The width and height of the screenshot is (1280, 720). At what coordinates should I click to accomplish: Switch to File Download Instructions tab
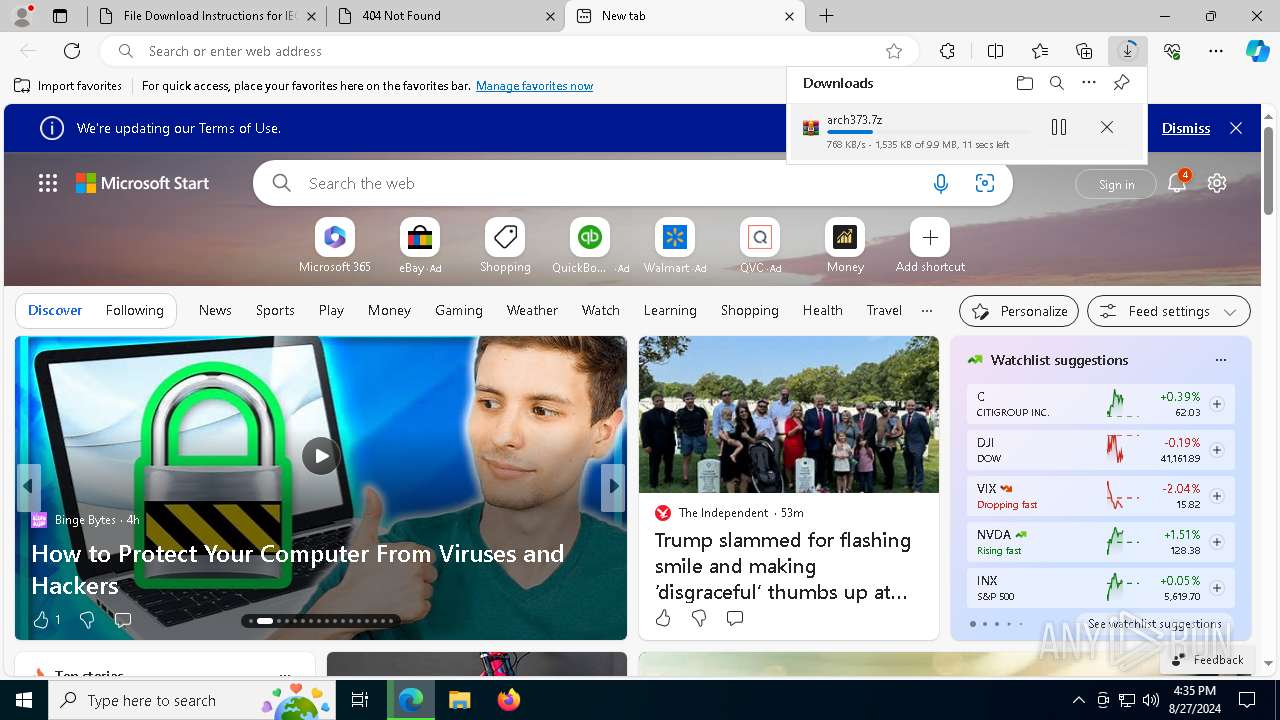pos(205,16)
